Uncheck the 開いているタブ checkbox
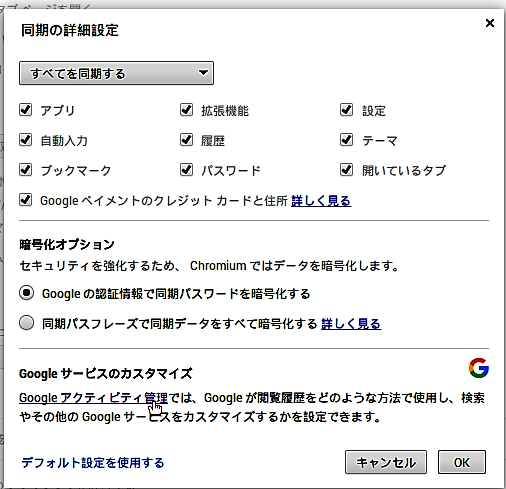Screen dimensions: 506x489 (346, 170)
